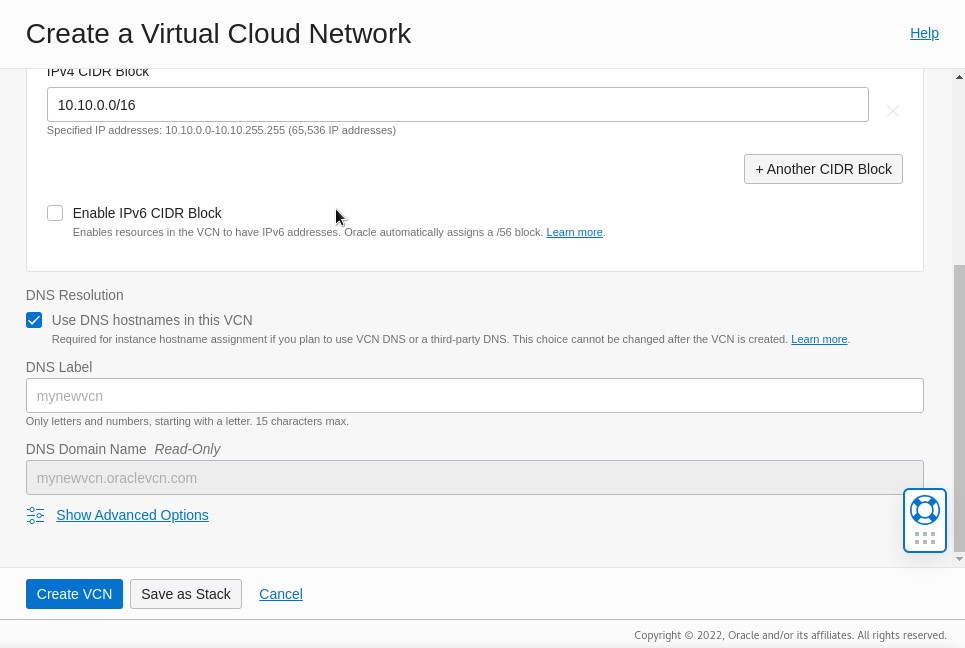Cancel the VCN creation
This screenshot has height=648, width=965.
point(280,593)
